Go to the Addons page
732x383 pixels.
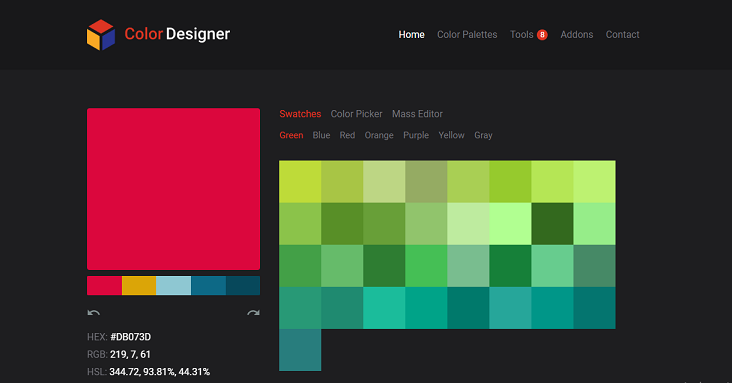577,35
